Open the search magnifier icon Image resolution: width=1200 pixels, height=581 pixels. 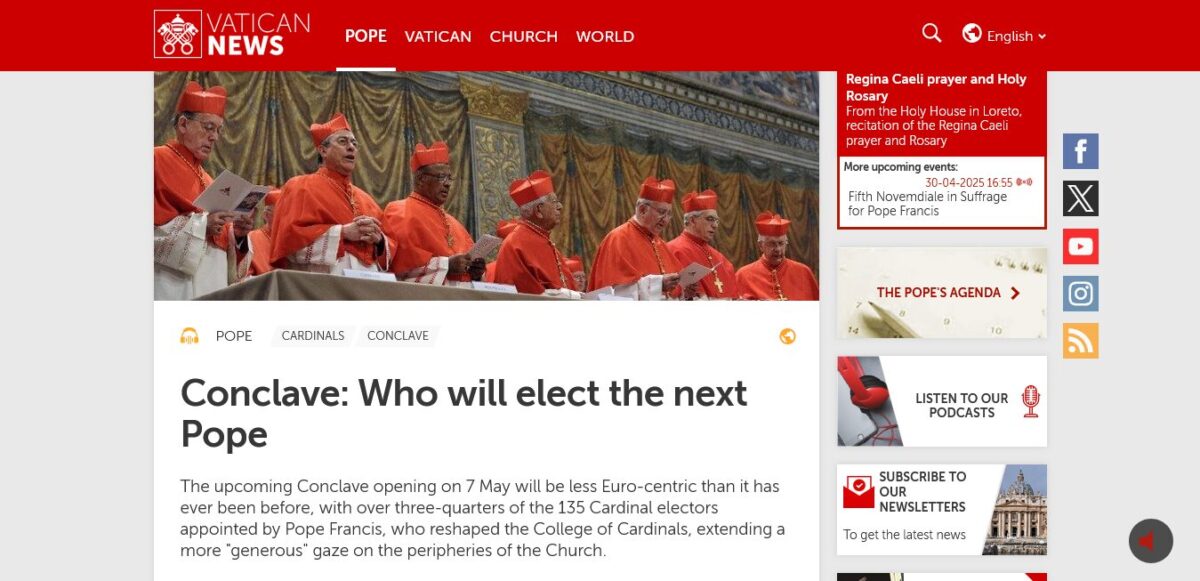pos(931,34)
